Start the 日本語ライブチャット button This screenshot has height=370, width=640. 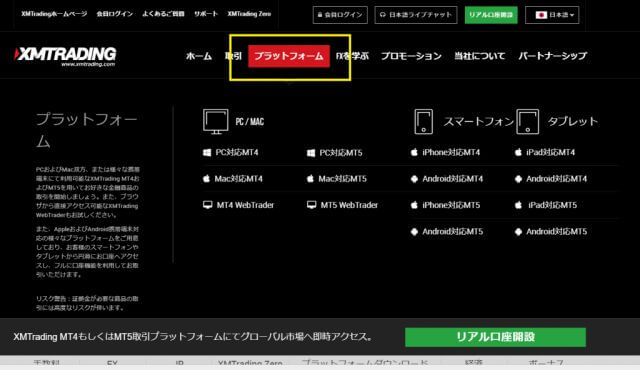(416, 15)
